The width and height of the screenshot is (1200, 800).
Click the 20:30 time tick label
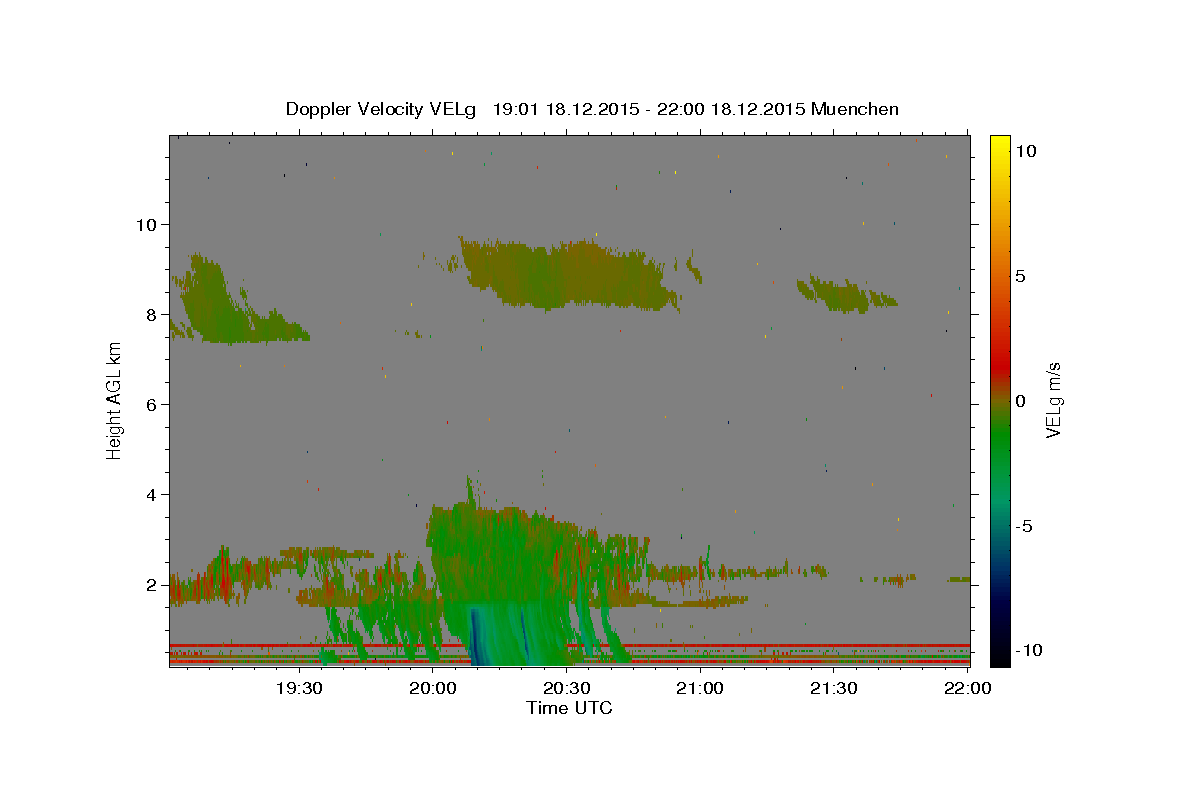pyautogui.click(x=567, y=688)
